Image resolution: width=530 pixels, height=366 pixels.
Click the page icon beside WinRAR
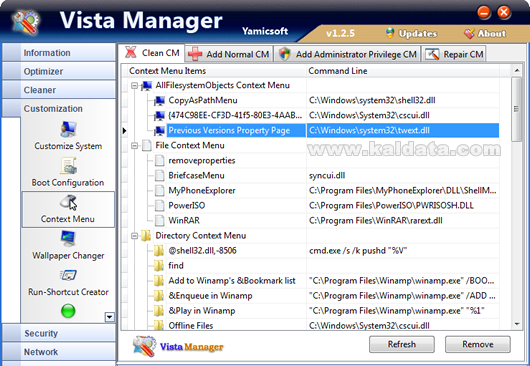(x=160, y=220)
